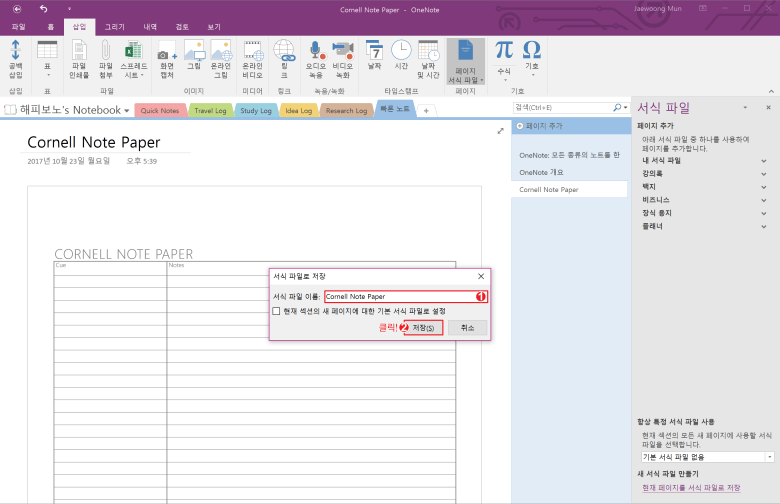Image resolution: width=780 pixels, height=504 pixels.
Task: Click the Link globe icon
Action: click(x=284, y=51)
